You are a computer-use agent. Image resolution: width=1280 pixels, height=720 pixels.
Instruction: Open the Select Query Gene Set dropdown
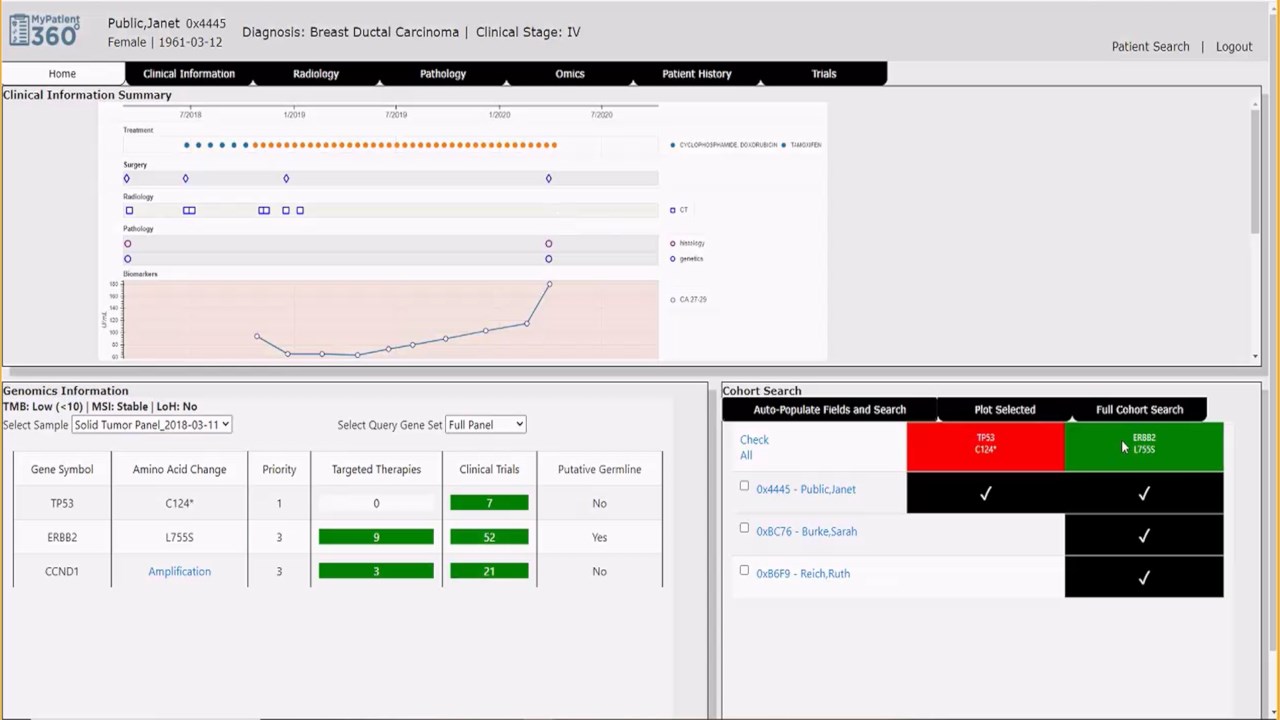(x=485, y=425)
